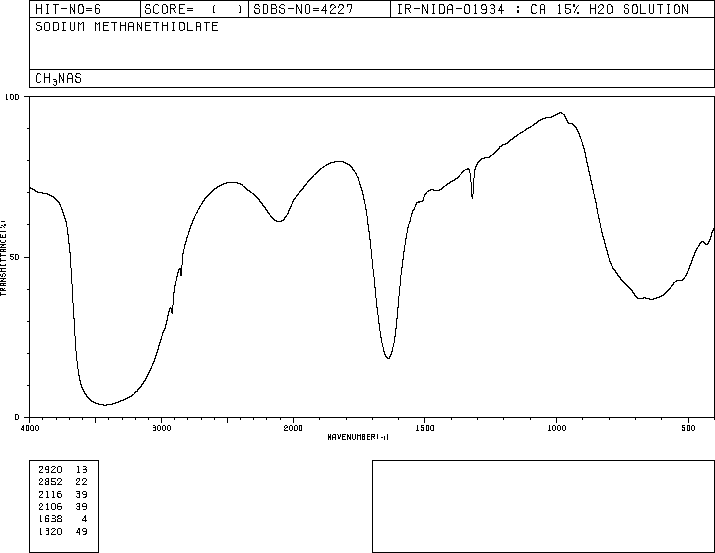
Task: Click peak table row 2852 22
Action: pyautogui.click(x=63, y=481)
